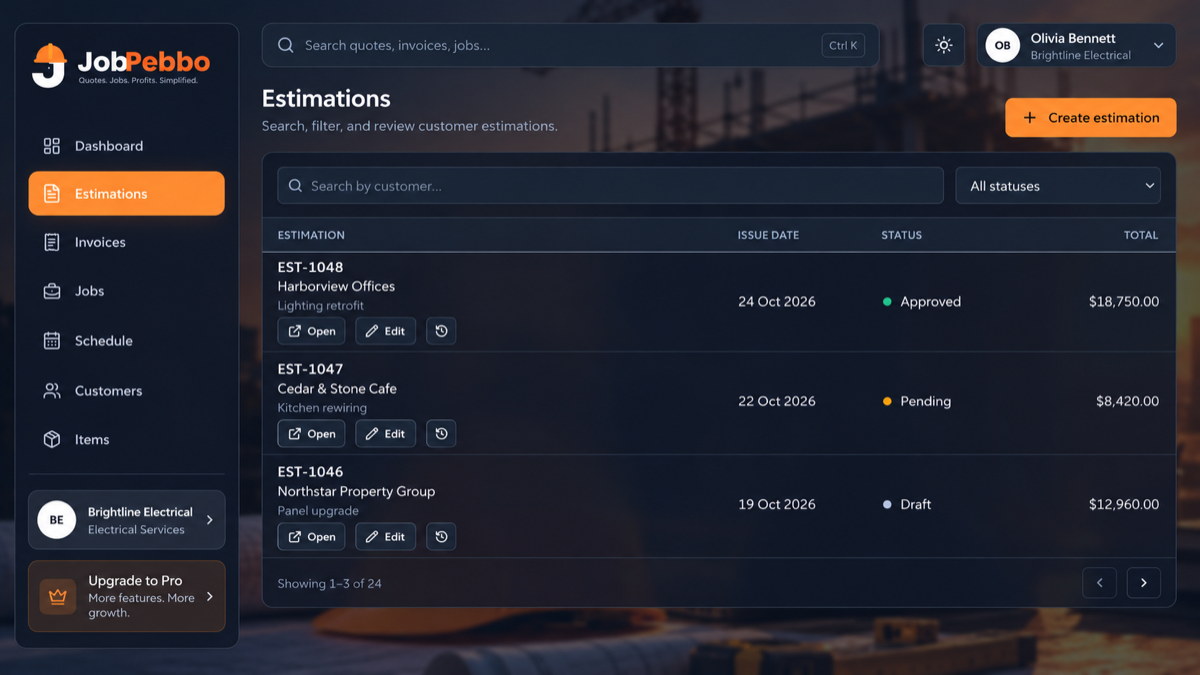The height and width of the screenshot is (675, 1200).
Task: Click the Schedule calendar icon in sidebar
Action: coord(52,341)
